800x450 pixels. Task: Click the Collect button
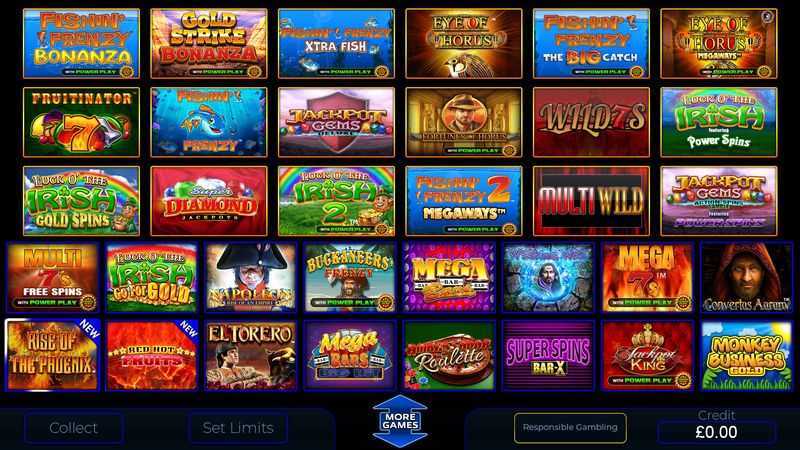coord(73,428)
